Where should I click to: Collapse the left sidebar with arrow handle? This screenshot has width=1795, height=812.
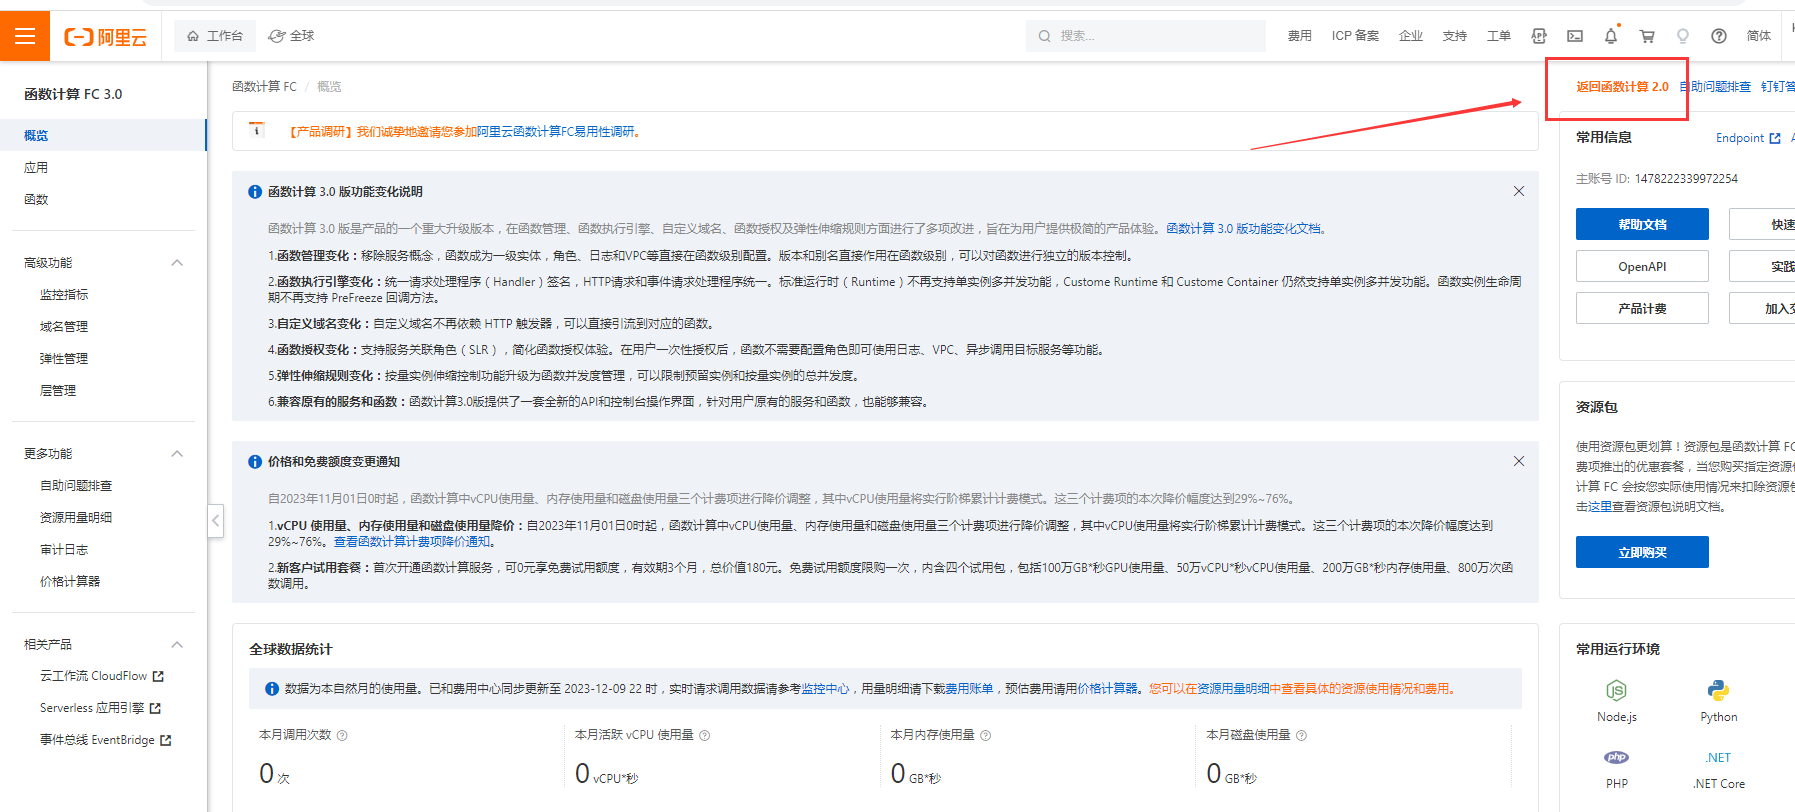click(x=216, y=520)
